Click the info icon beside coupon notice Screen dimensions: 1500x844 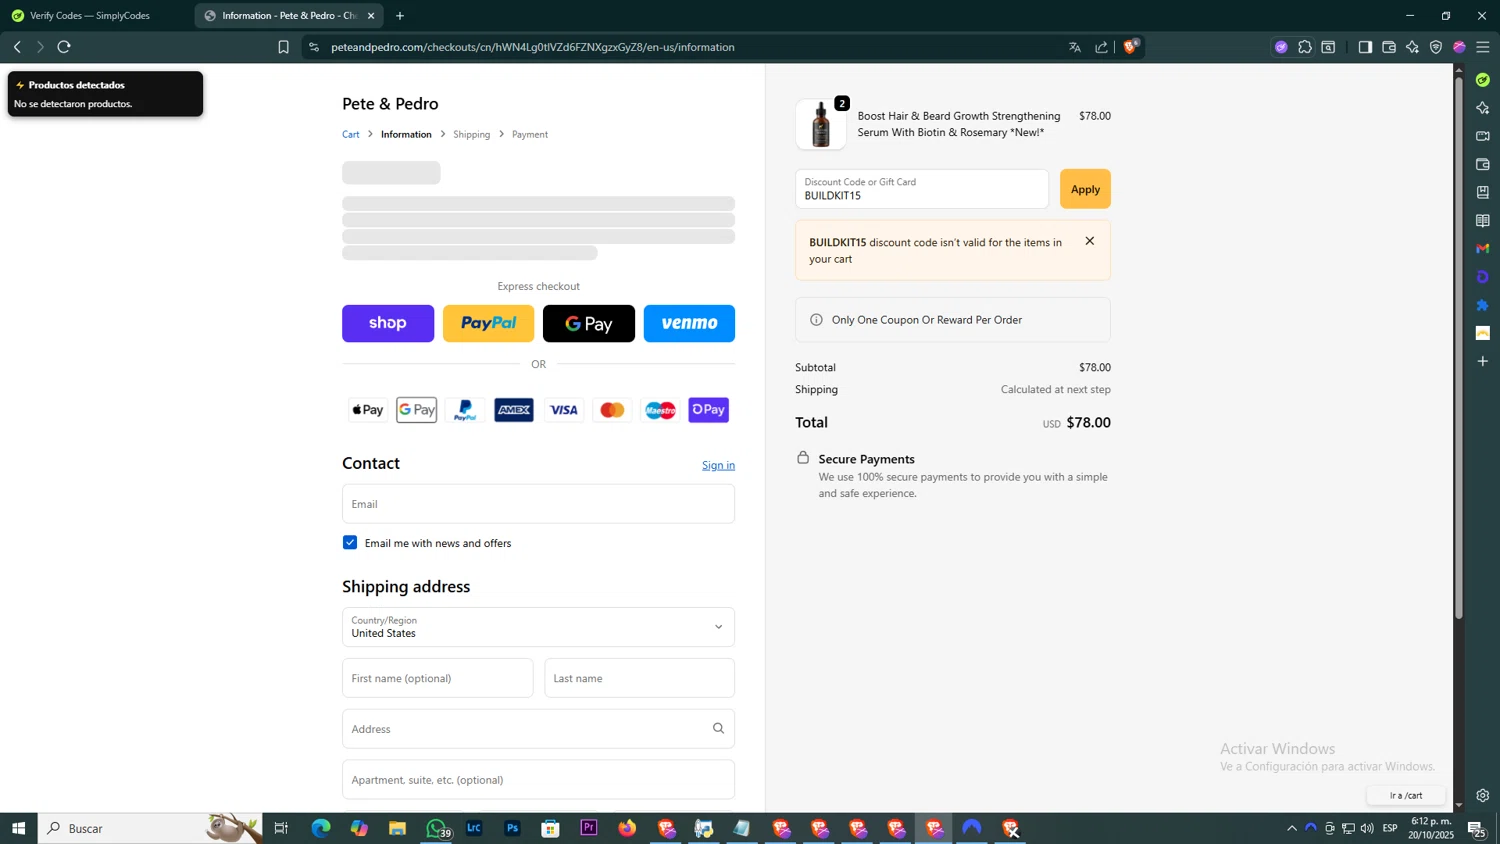(816, 320)
